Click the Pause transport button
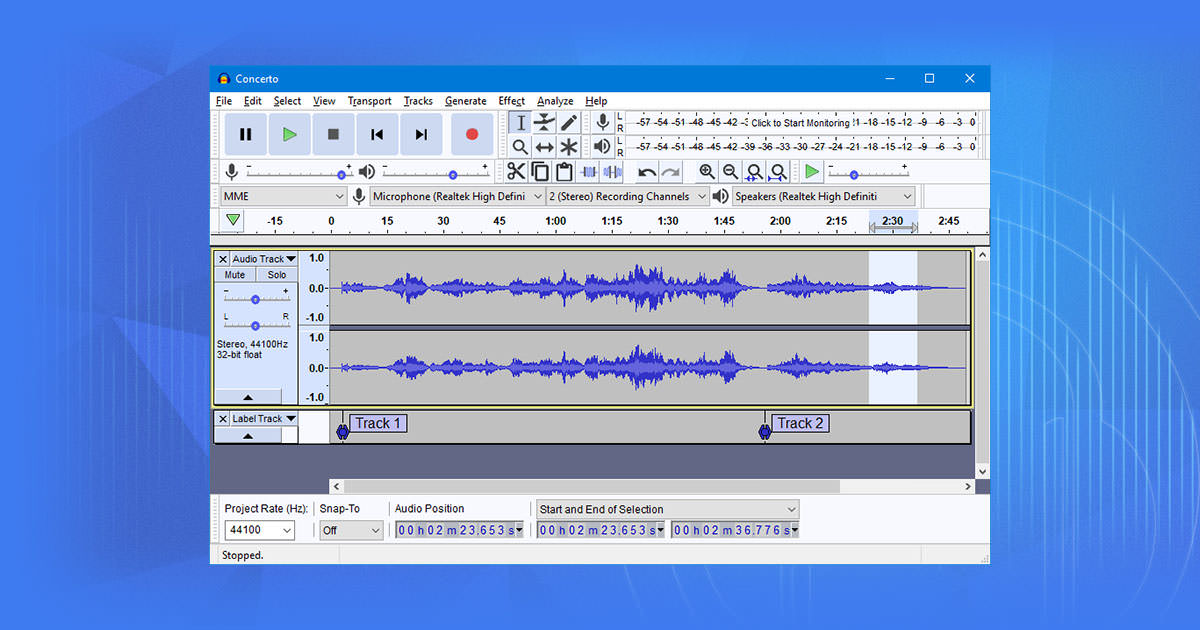This screenshot has height=630, width=1200. [x=245, y=134]
